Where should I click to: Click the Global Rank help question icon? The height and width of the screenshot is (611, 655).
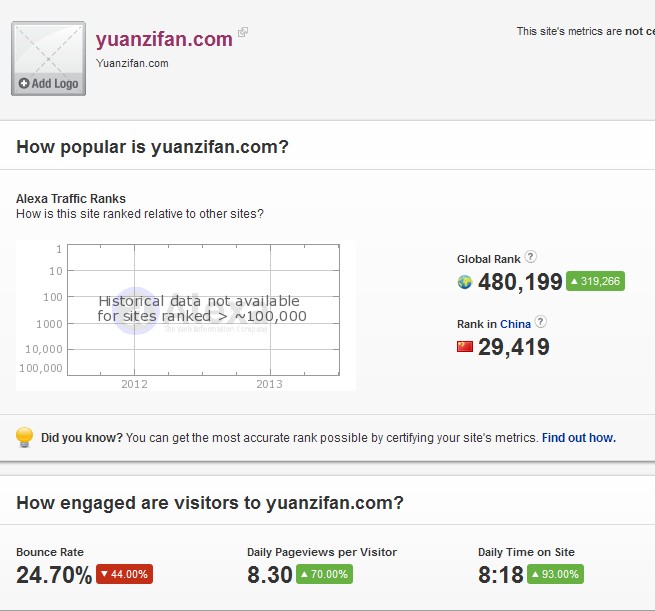point(531,257)
